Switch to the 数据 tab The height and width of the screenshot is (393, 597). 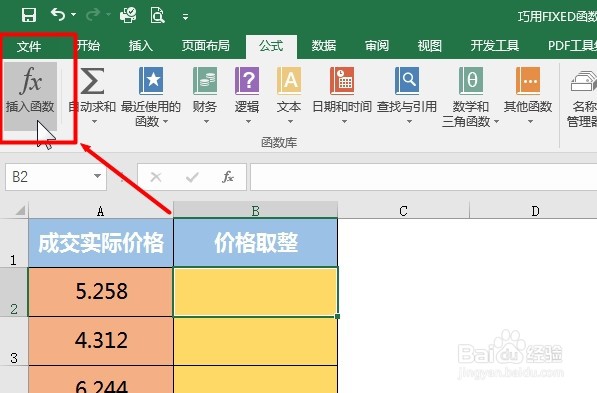pyautogui.click(x=324, y=46)
